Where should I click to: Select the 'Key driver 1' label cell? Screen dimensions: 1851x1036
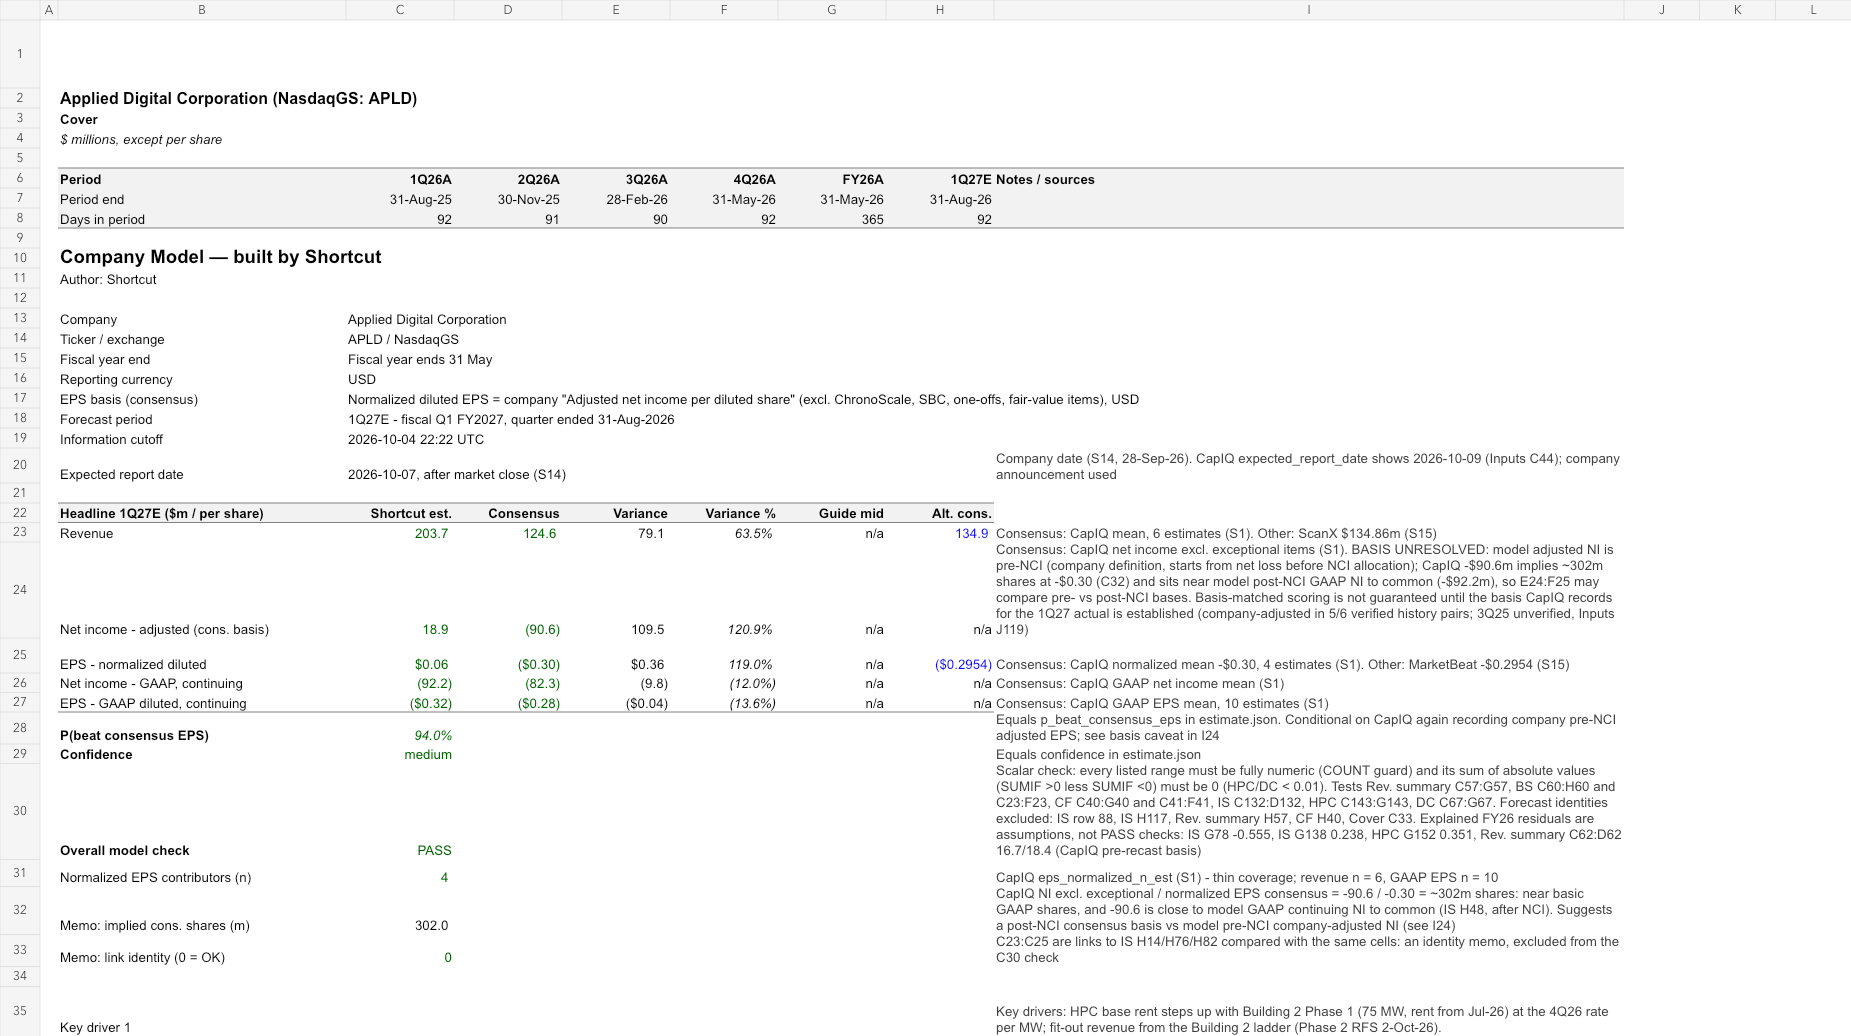tap(95, 1027)
